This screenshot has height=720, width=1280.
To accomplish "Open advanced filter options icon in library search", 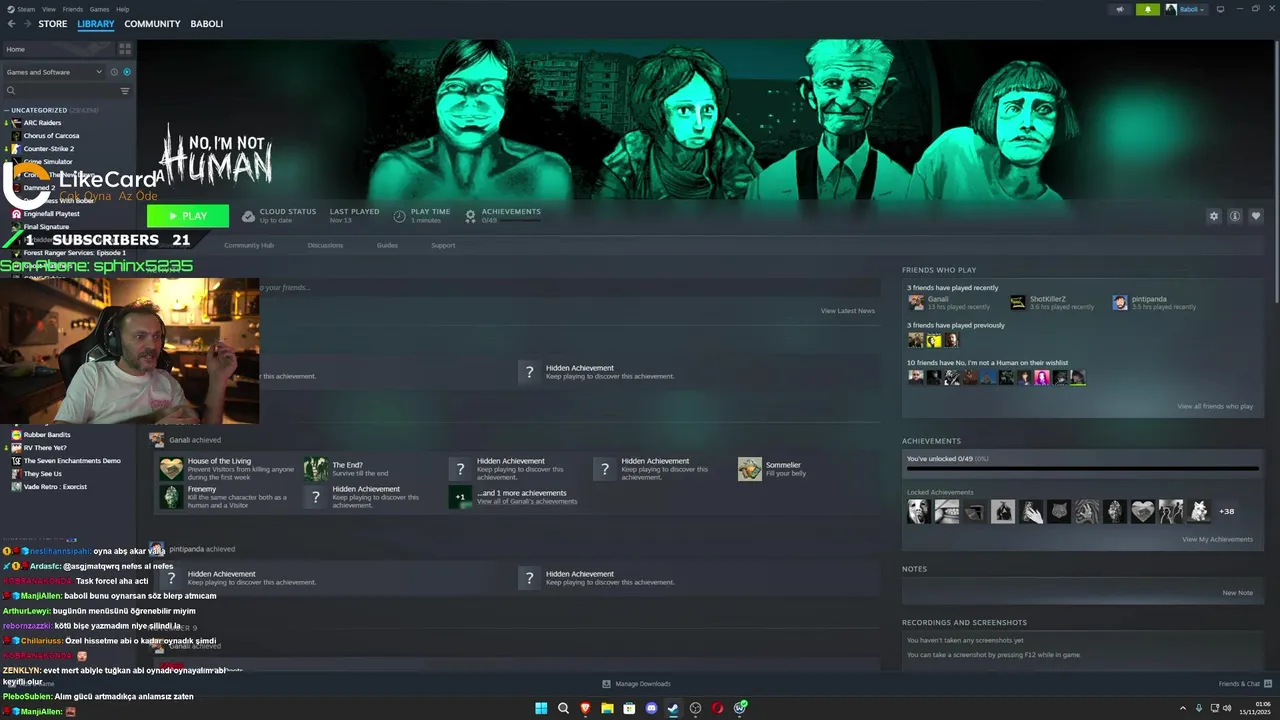I will point(125,91).
